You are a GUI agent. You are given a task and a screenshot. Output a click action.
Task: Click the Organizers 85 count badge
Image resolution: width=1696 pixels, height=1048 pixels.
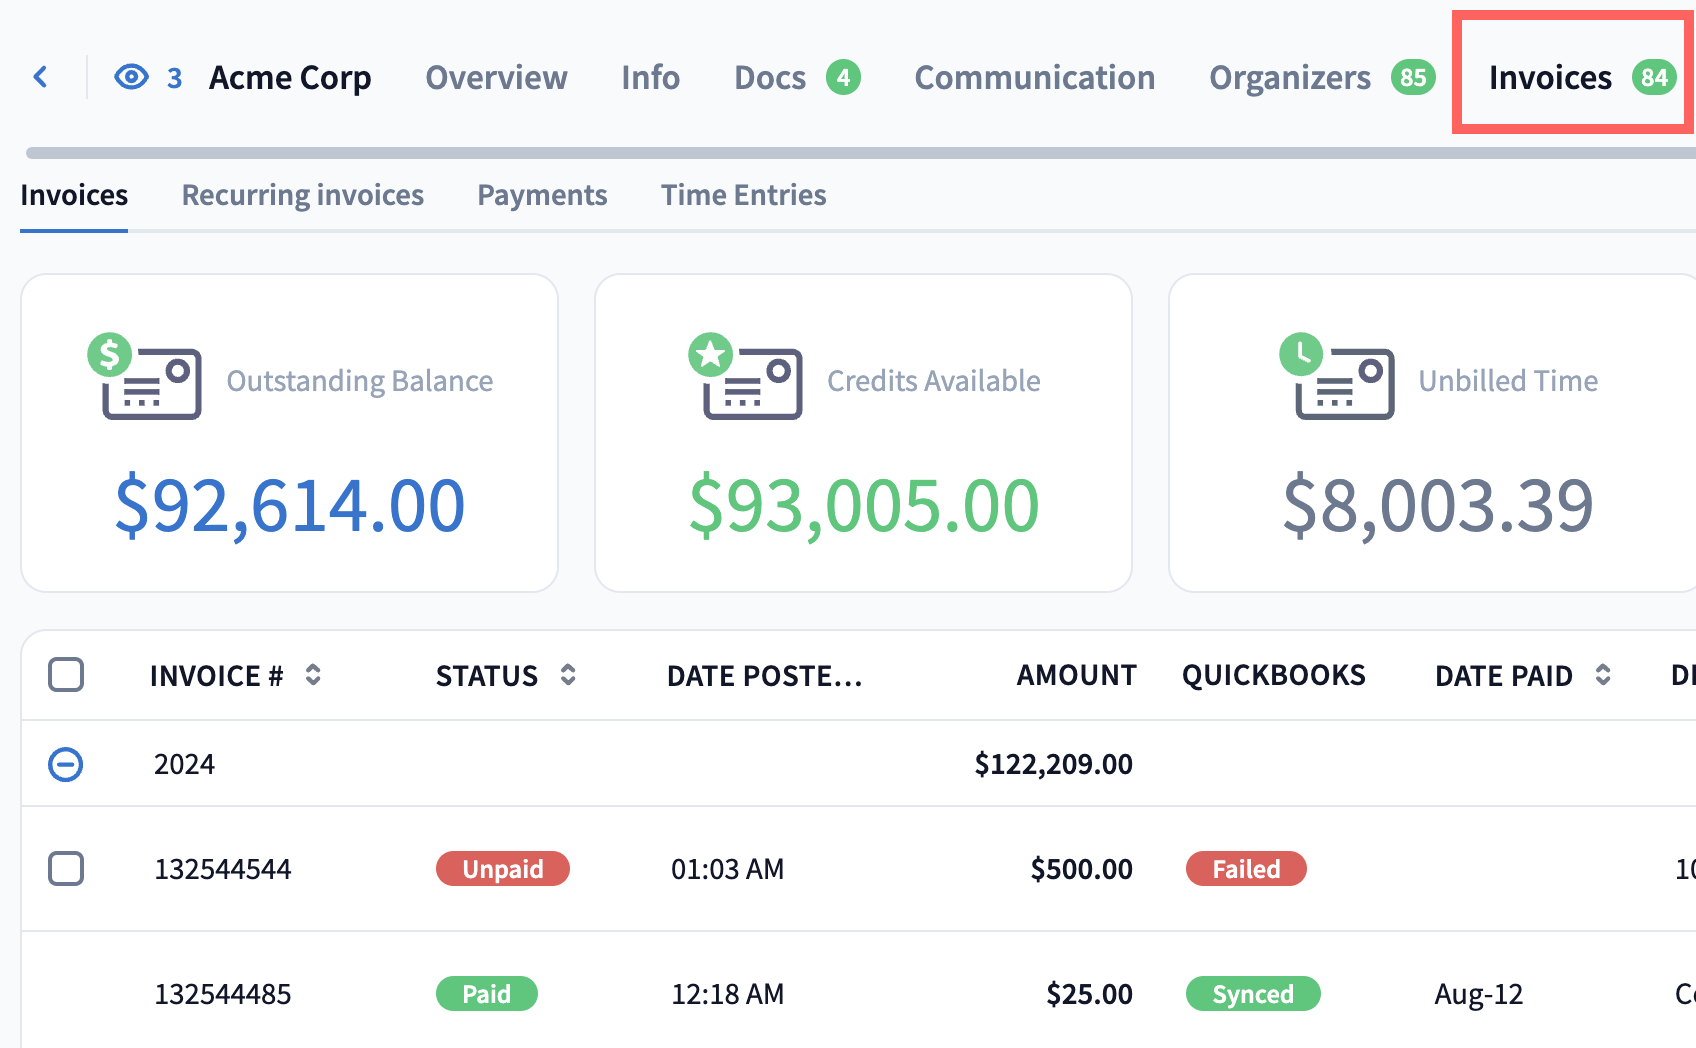point(1413,77)
